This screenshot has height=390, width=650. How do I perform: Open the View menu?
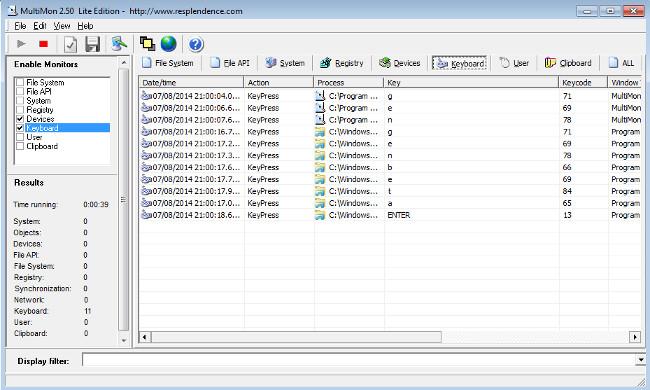pos(62,26)
